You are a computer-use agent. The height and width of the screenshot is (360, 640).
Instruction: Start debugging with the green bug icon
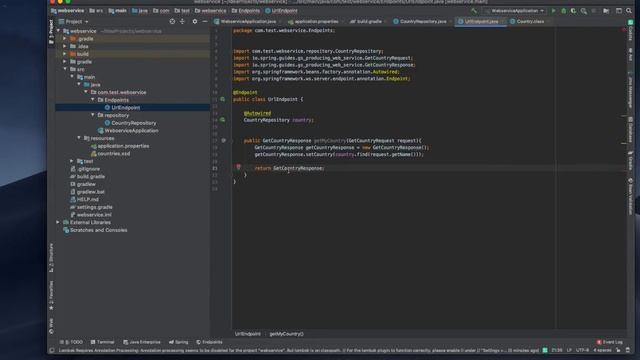click(x=564, y=11)
